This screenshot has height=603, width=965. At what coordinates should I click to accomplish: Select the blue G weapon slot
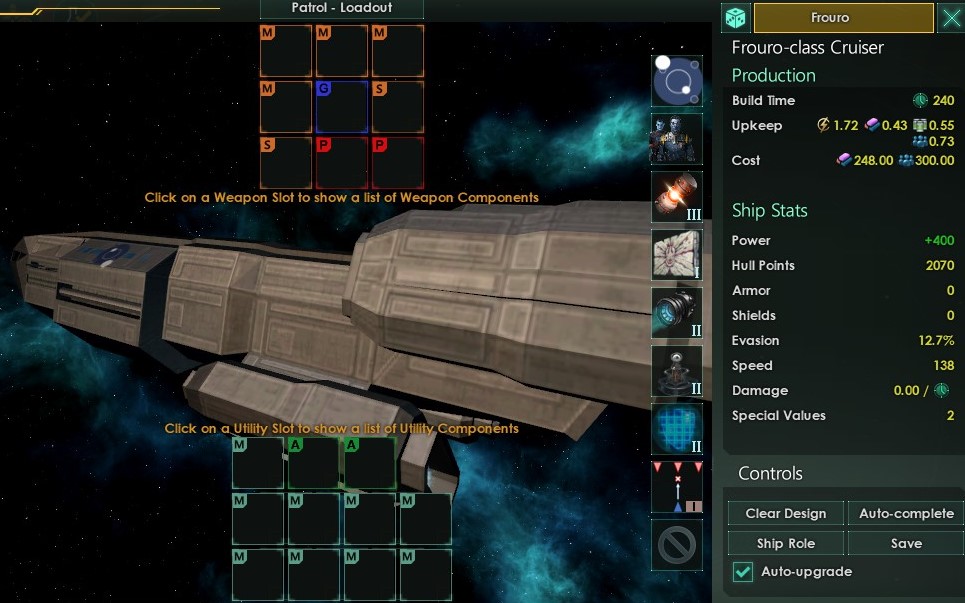(x=342, y=107)
